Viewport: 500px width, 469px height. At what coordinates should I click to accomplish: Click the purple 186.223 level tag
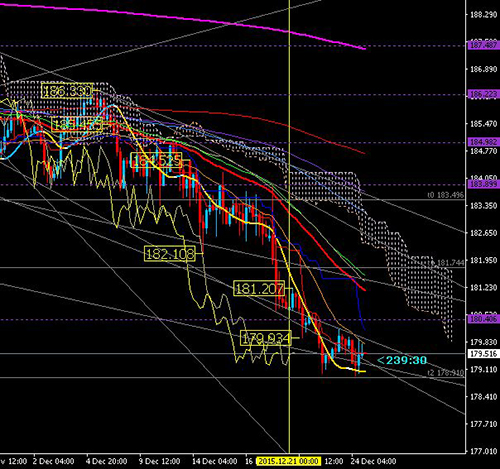(x=483, y=94)
